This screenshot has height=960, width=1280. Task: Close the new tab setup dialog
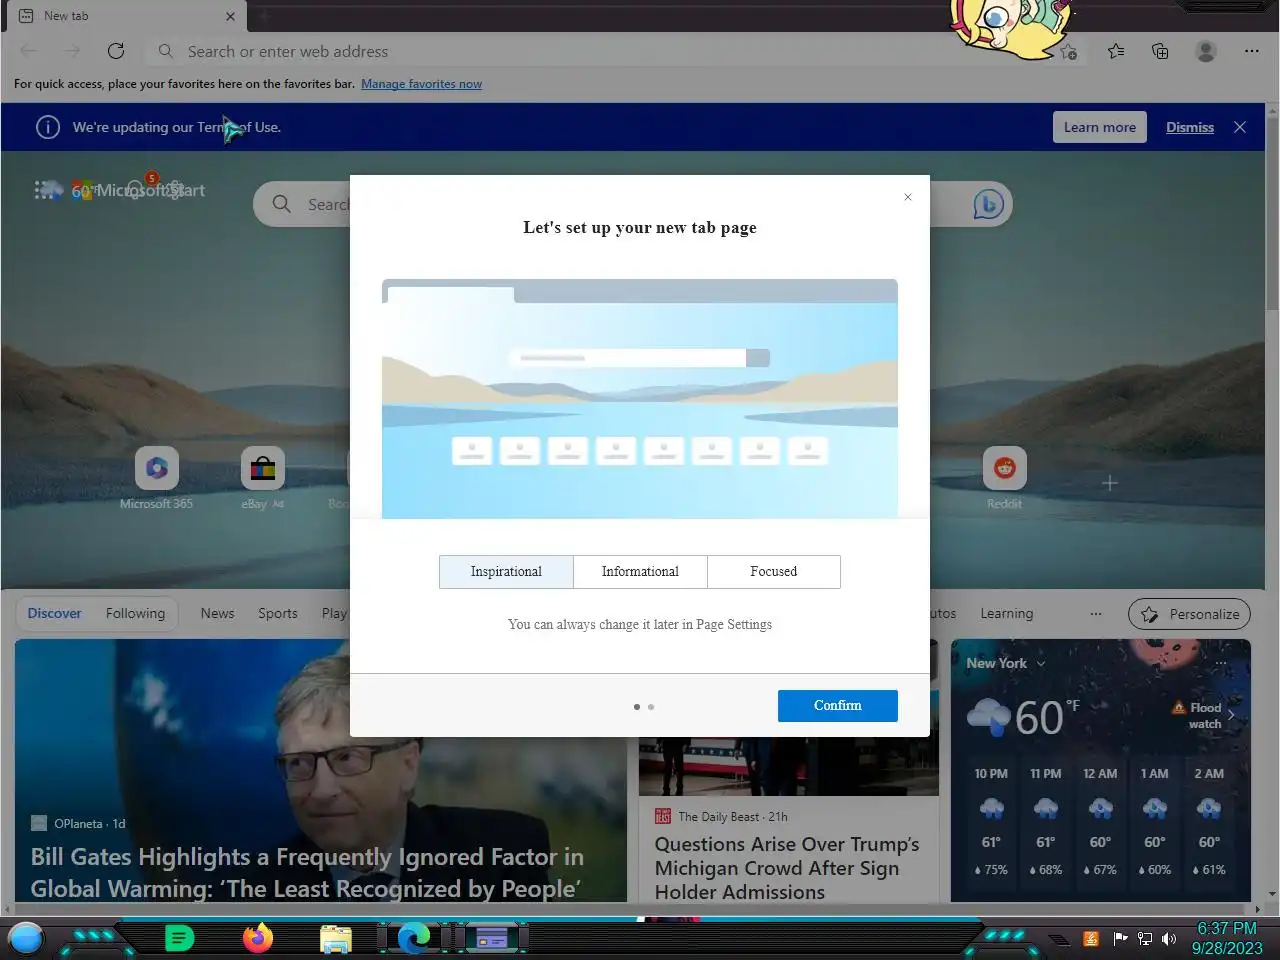point(908,197)
